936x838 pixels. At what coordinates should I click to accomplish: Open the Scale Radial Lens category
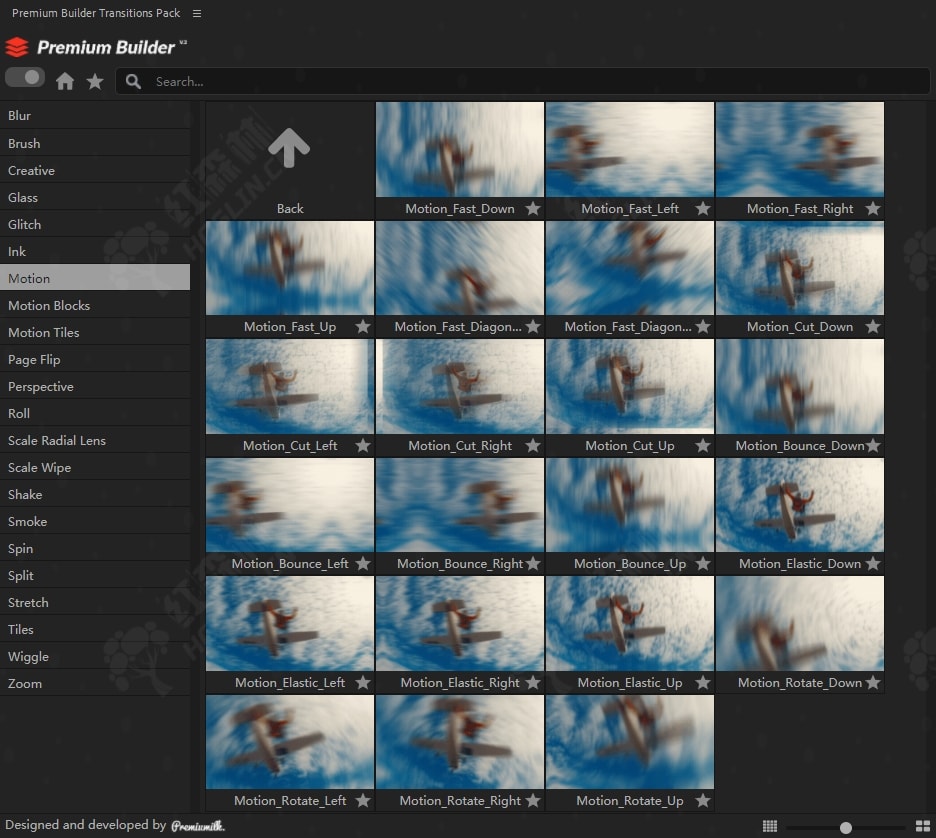point(95,440)
